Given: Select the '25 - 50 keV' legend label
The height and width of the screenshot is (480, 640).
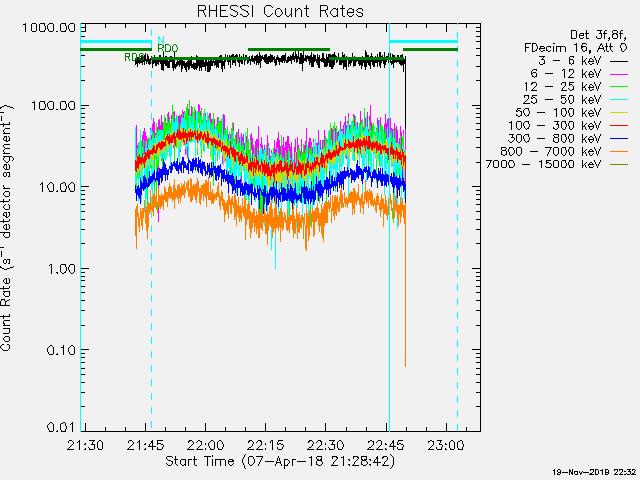Looking at the screenshot, I should [x=562, y=100].
